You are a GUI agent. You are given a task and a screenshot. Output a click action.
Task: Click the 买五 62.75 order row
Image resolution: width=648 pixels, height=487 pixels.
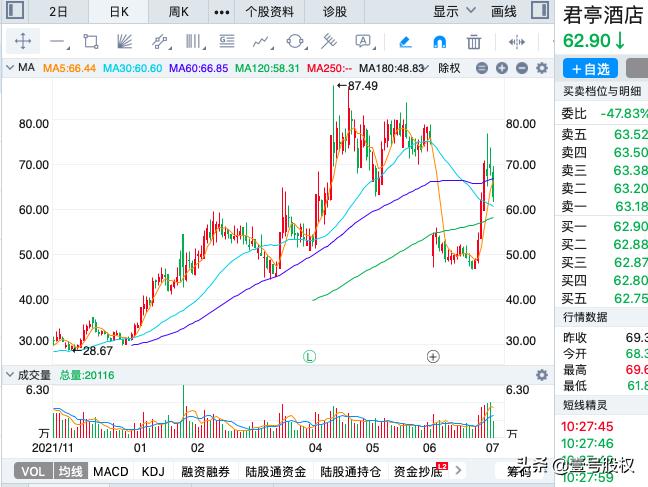(x=604, y=298)
